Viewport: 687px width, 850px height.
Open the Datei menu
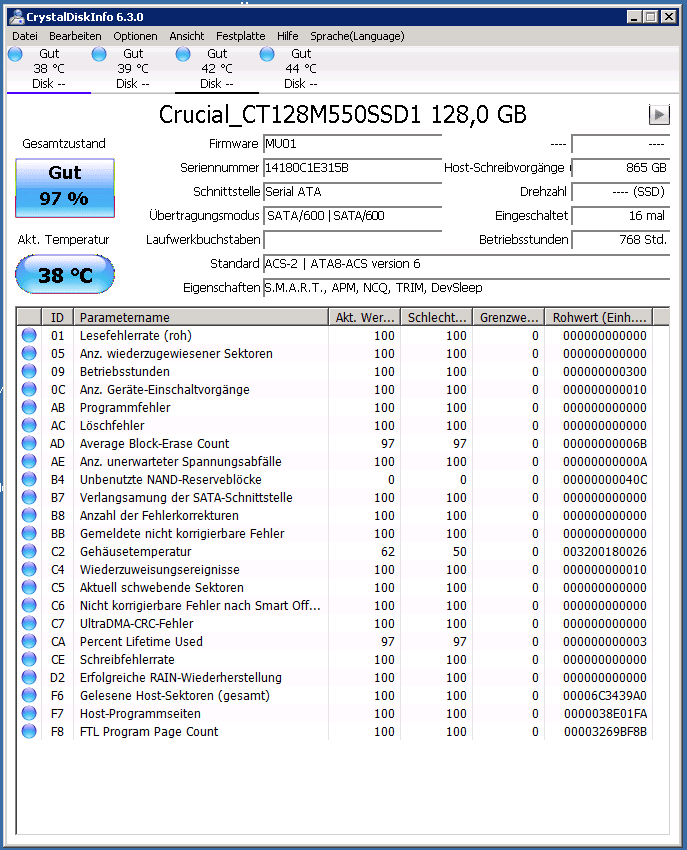(x=25, y=36)
